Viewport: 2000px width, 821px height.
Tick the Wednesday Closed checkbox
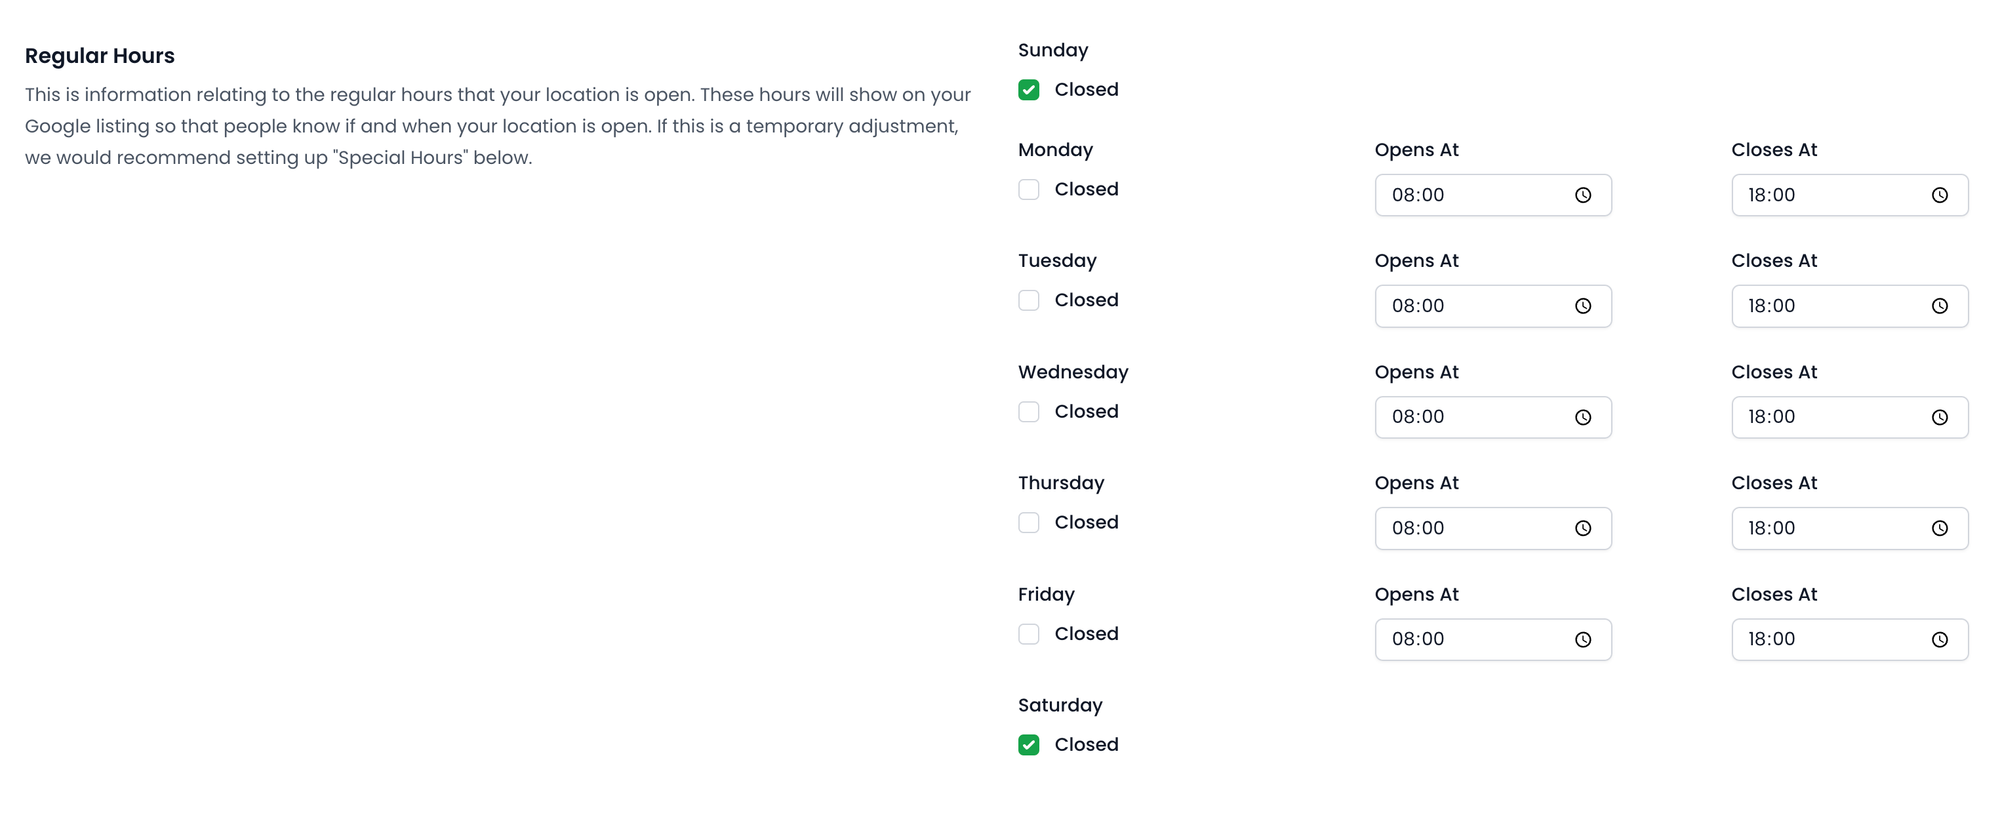coord(1029,412)
